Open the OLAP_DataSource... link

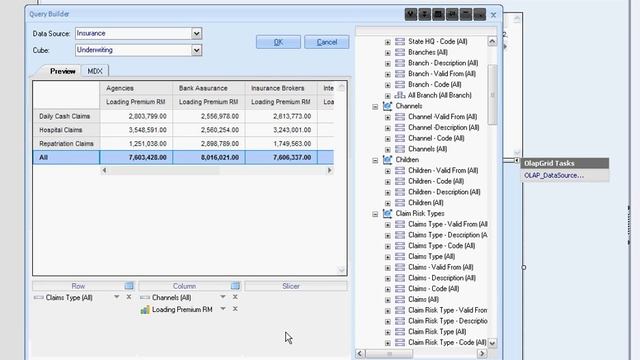(554, 175)
